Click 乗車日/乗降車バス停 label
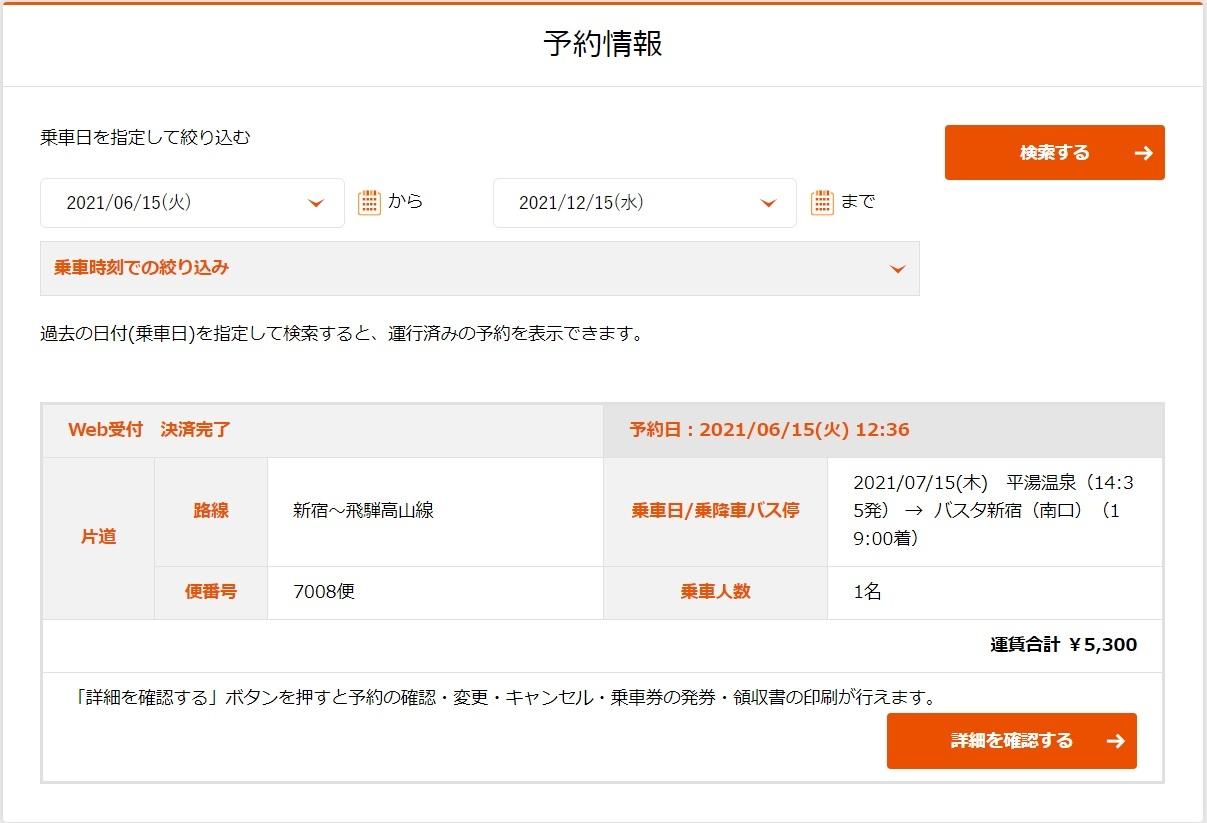The width and height of the screenshot is (1207, 823). click(x=715, y=511)
